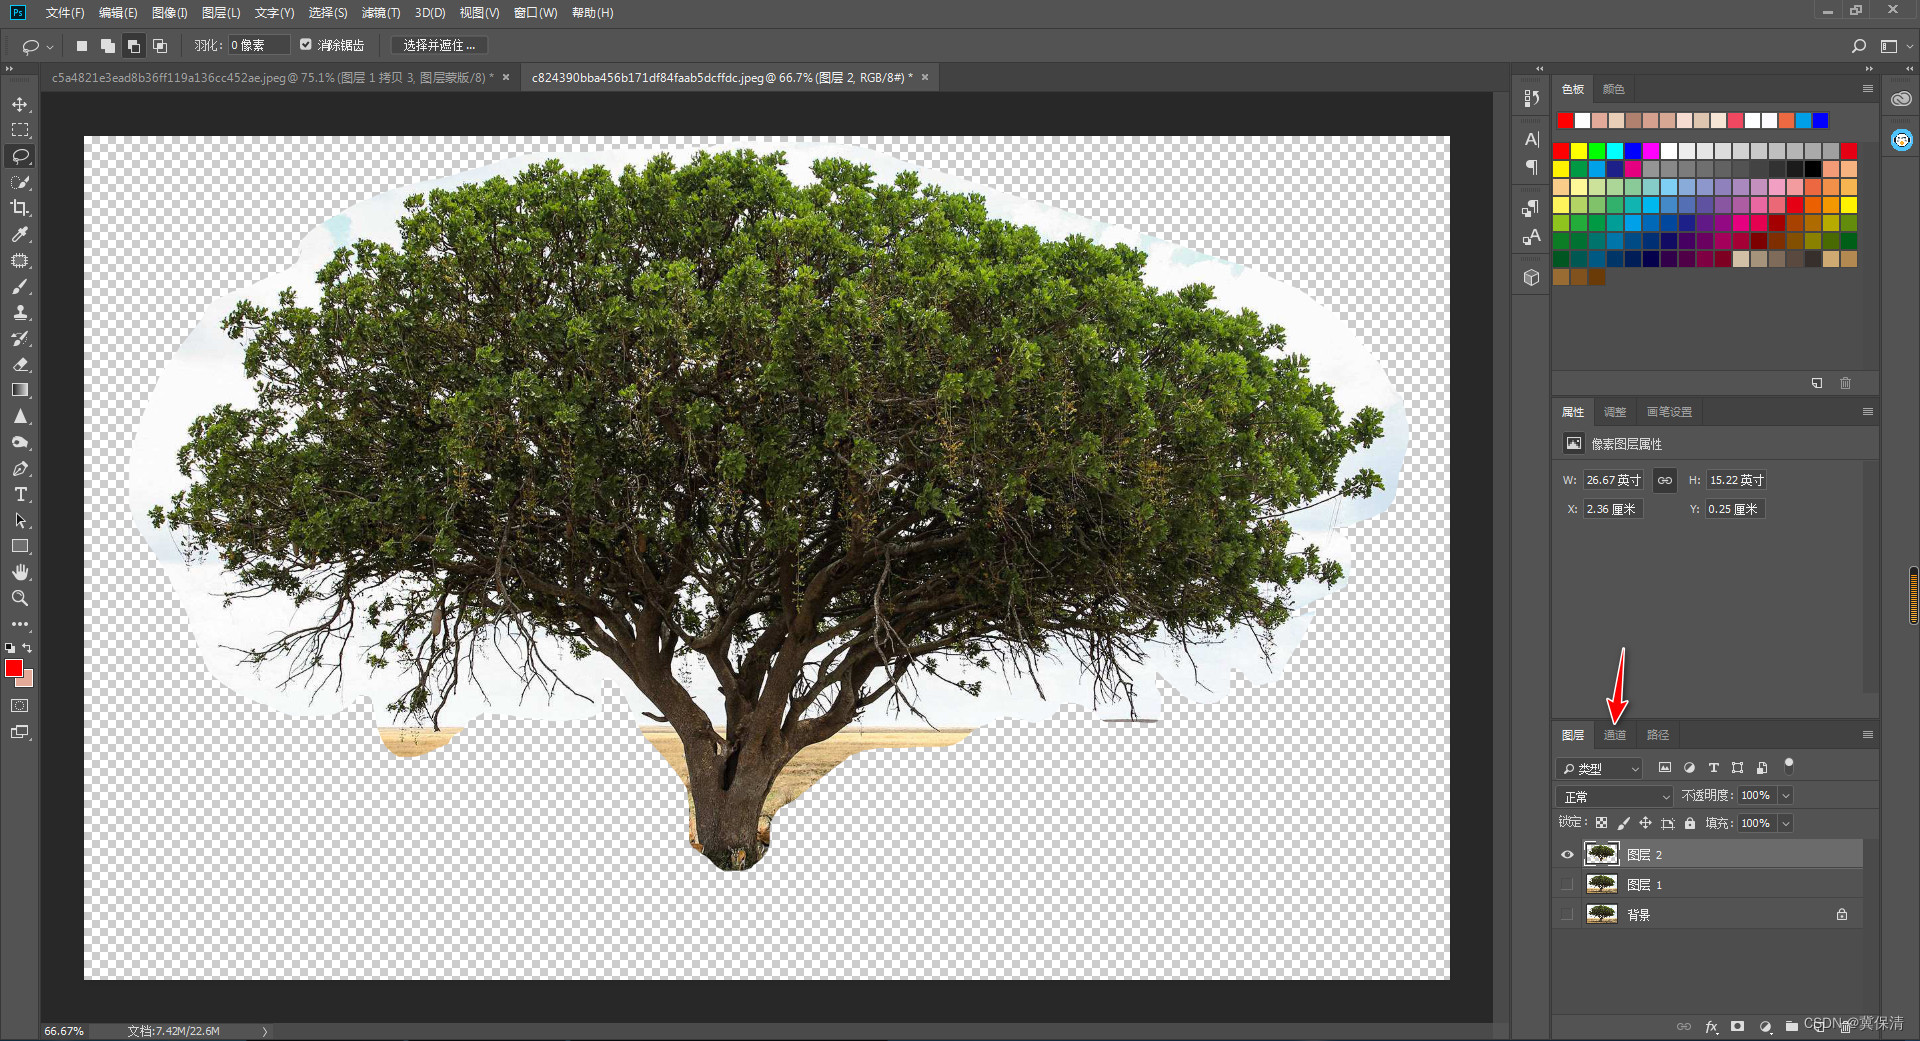Hide layer 图层 2 via eye icon
This screenshot has width=1920, height=1041.
click(1567, 854)
